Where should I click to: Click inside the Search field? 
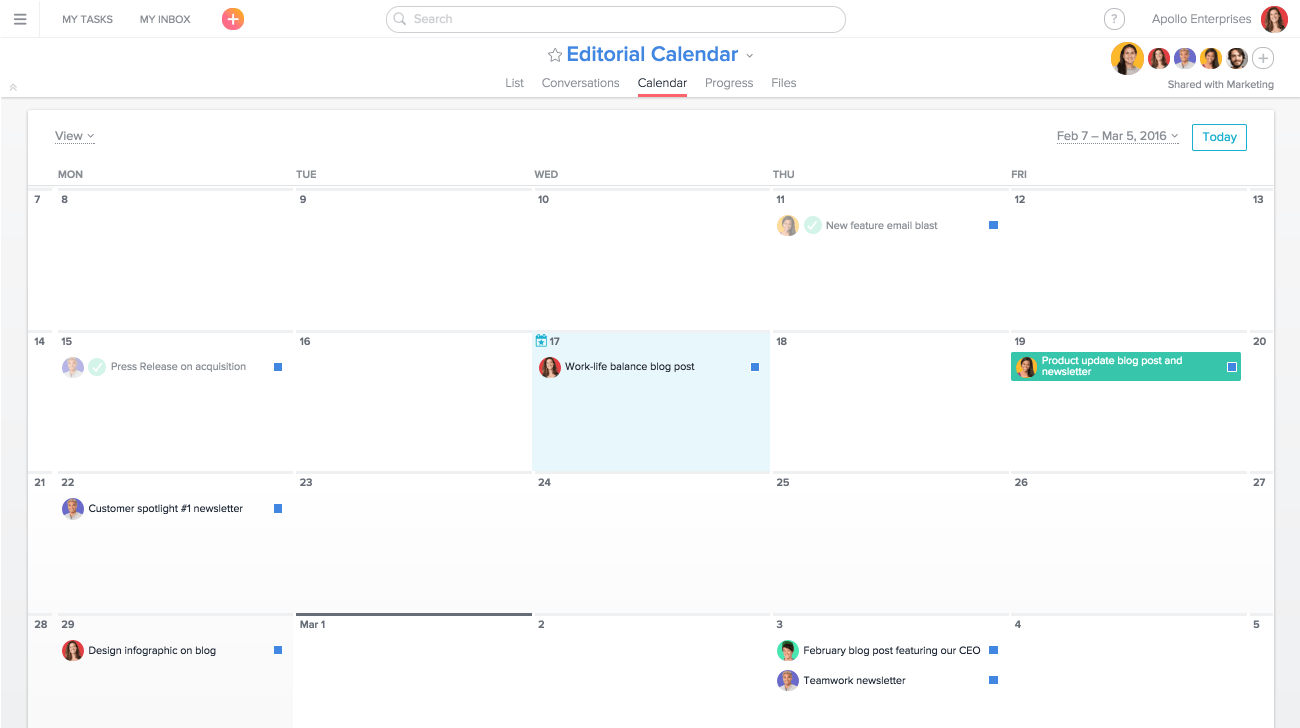tap(615, 19)
